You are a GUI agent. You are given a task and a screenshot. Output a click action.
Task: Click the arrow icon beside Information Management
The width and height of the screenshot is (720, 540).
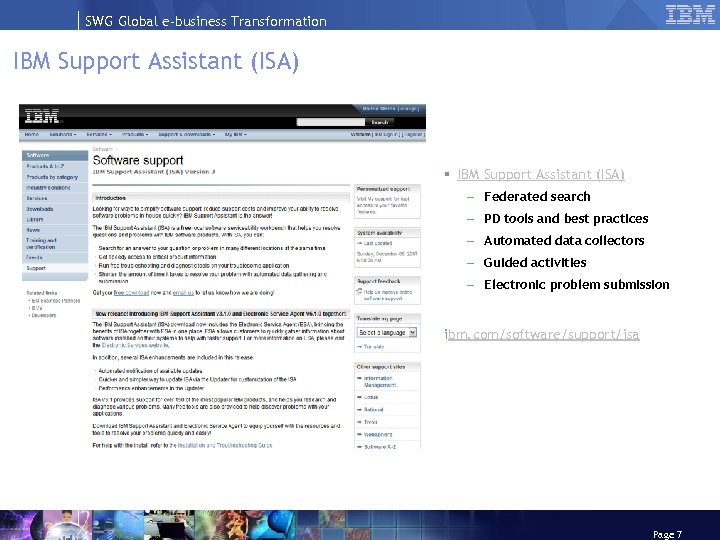[360, 378]
